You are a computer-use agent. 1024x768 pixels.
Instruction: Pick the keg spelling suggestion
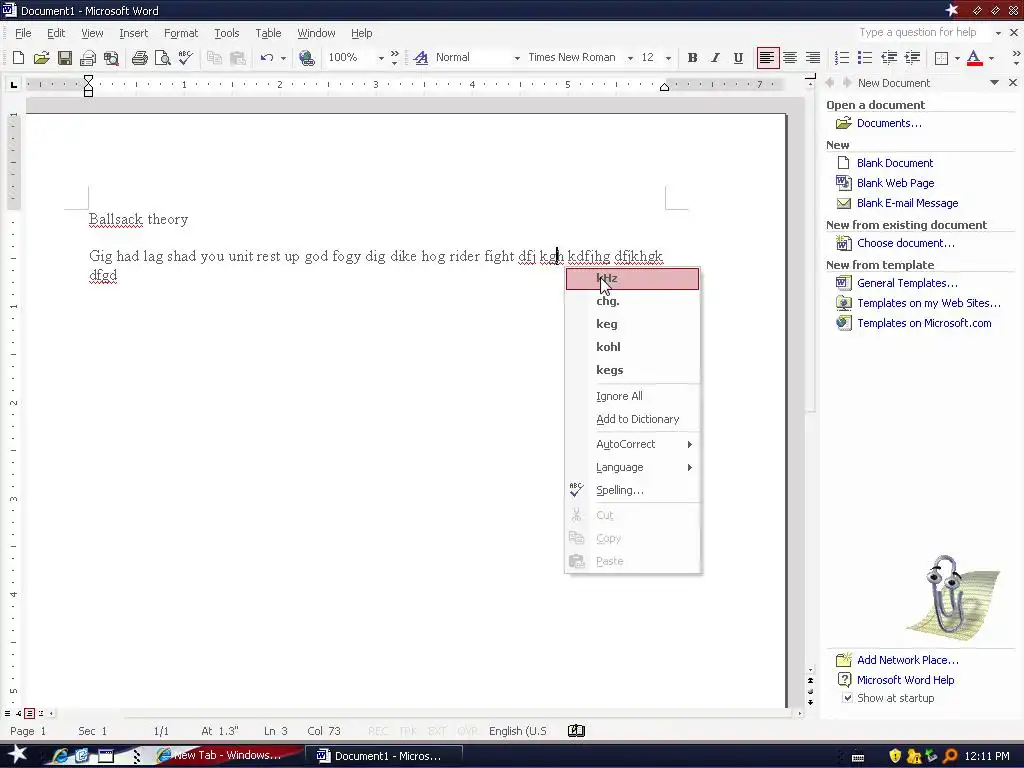pyautogui.click(x=632, y=324)
